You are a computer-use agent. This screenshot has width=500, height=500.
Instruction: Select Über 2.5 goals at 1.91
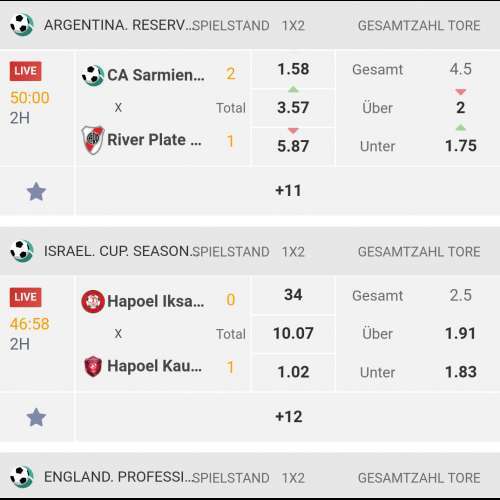tap(418, 334)
